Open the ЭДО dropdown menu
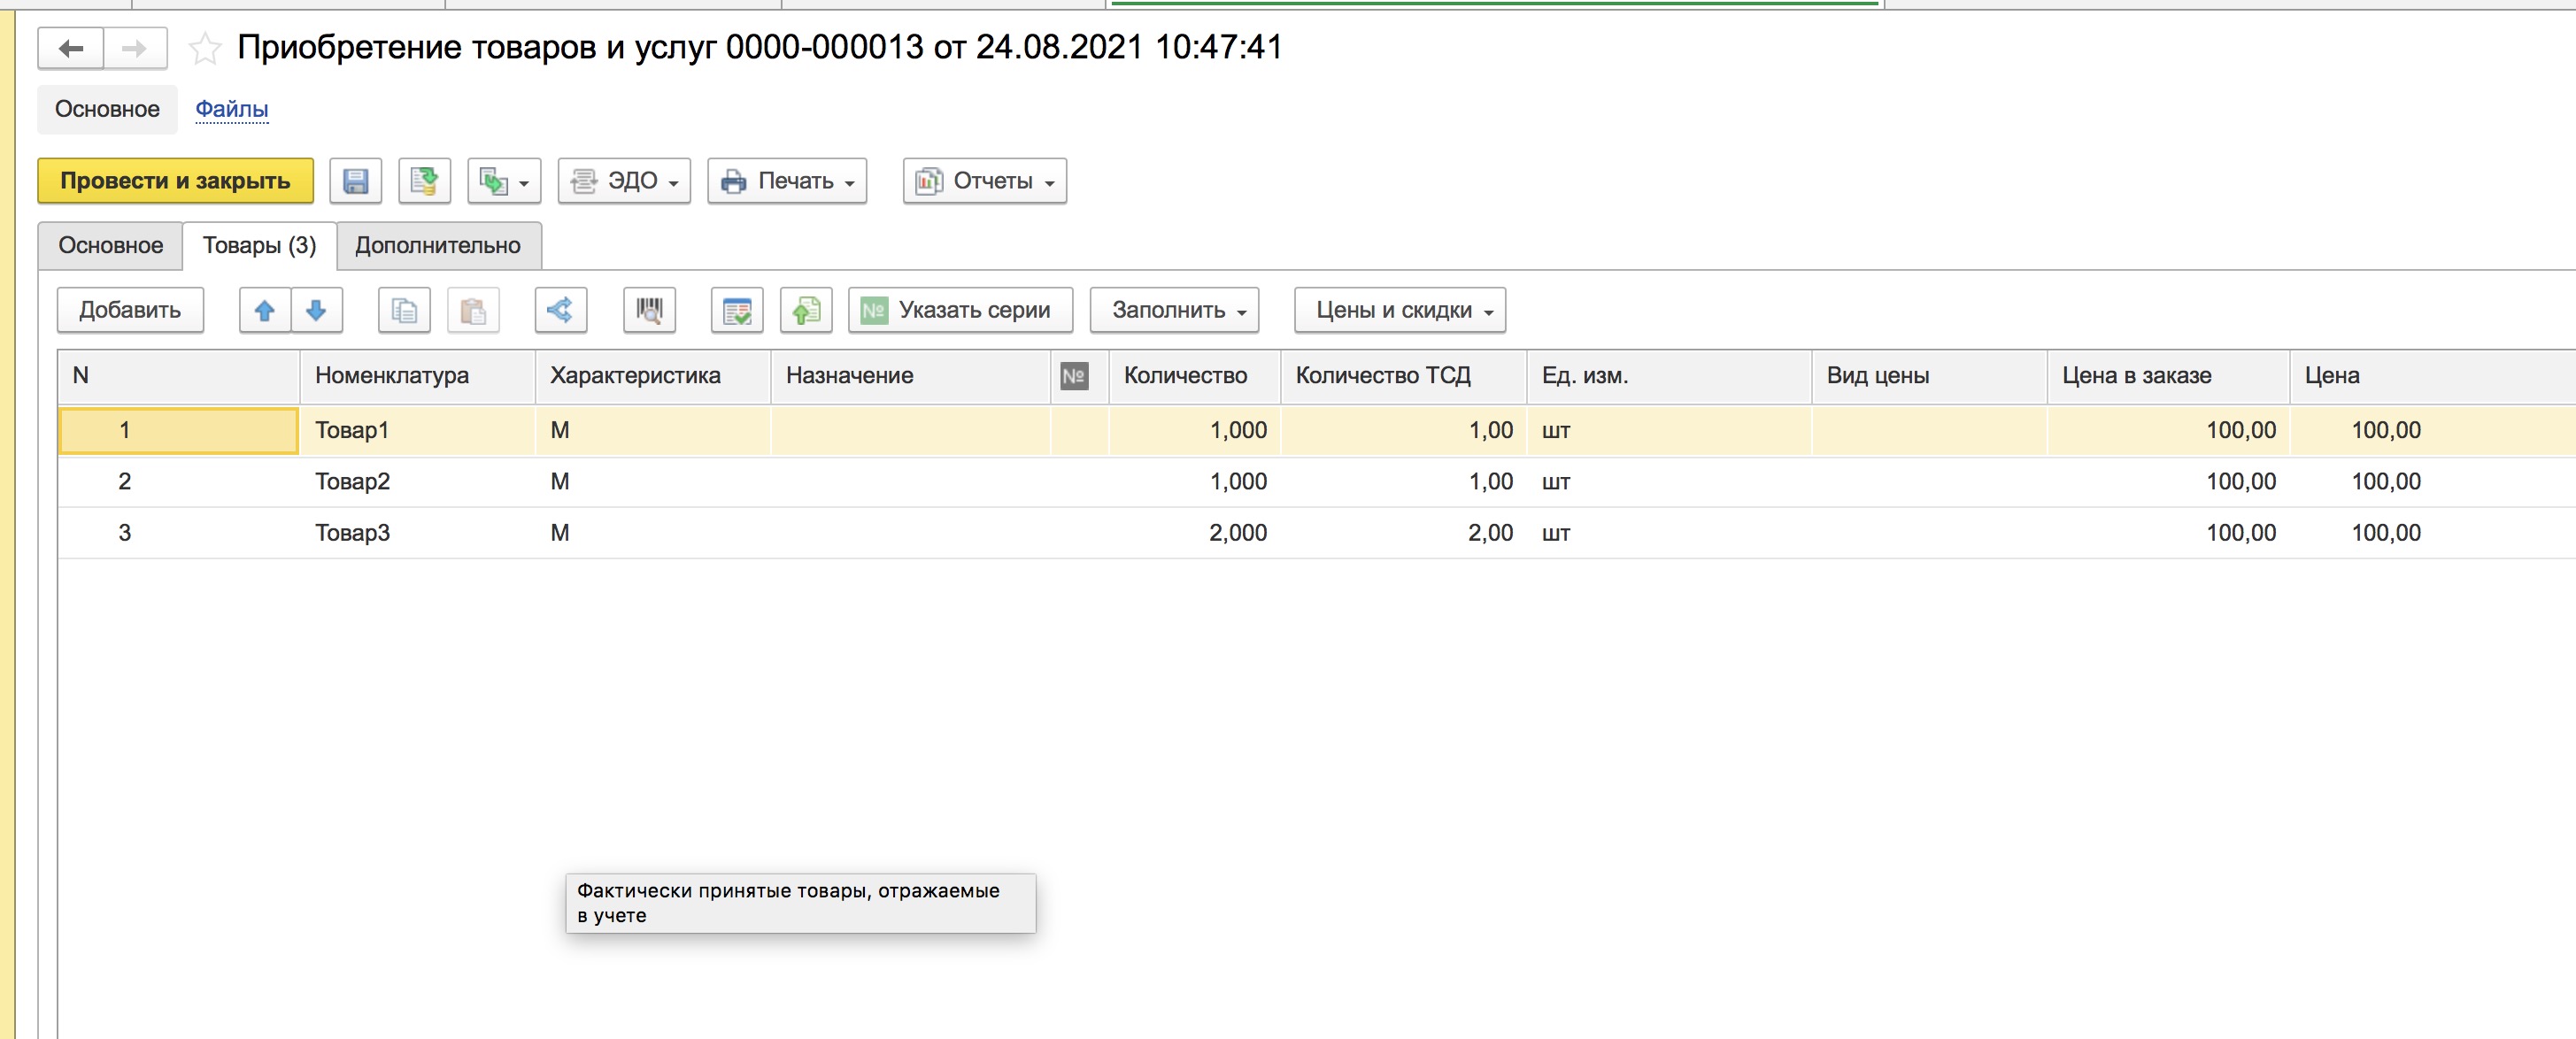This screenshot has height=1039, width=2576. [624, 181]
